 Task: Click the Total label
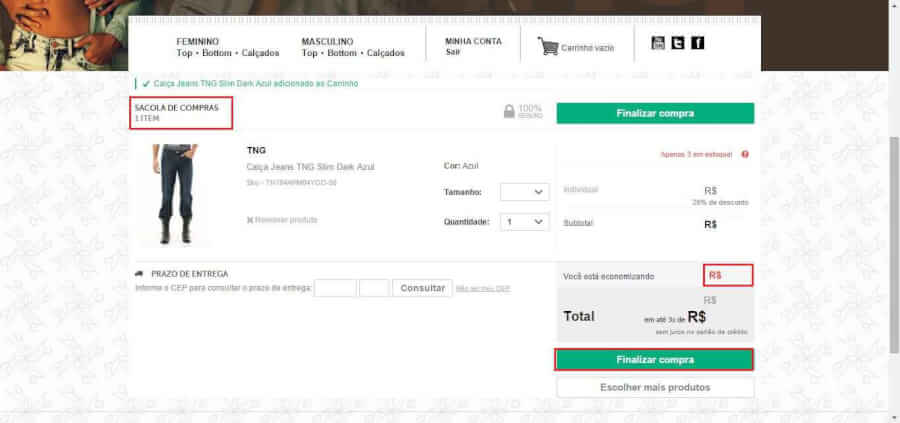pos(579,316)
